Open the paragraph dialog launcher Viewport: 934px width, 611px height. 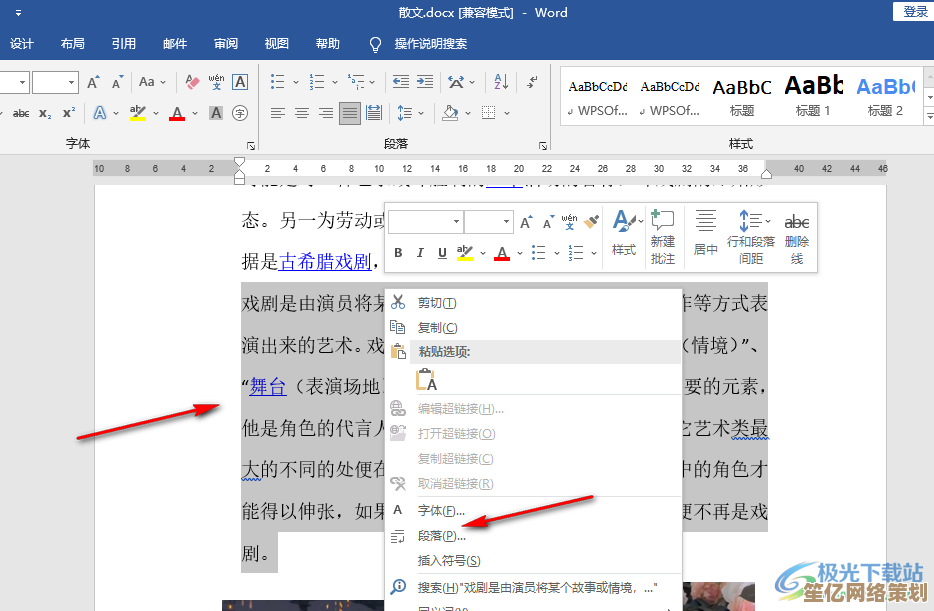[x=543, y=145]
